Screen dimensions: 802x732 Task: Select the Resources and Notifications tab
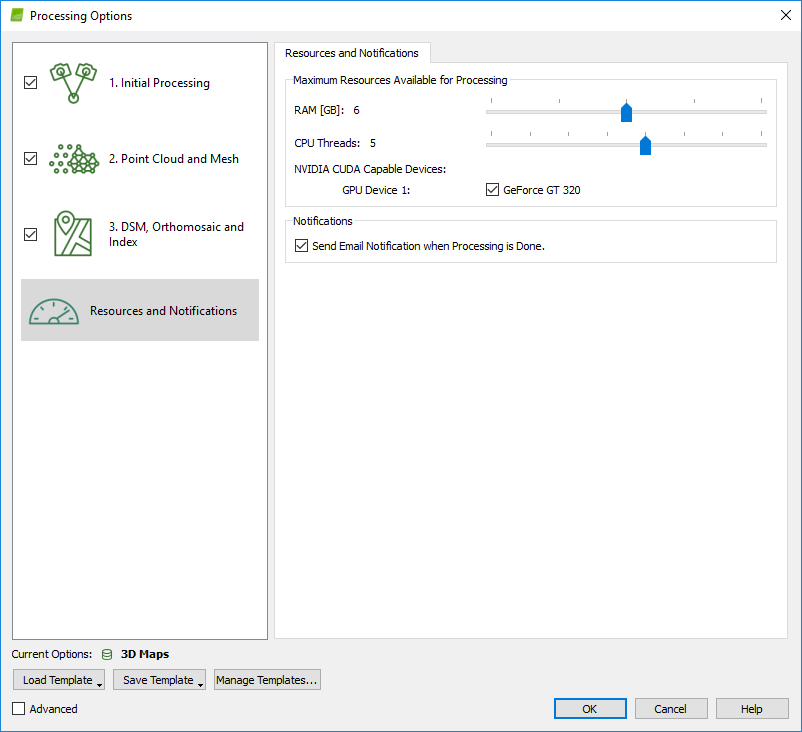pyautogui.click(x=352, y=53)
